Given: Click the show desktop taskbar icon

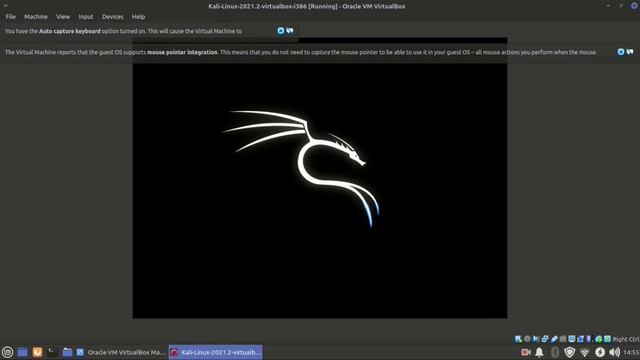Looking at the screenshot, I should 22,352.
